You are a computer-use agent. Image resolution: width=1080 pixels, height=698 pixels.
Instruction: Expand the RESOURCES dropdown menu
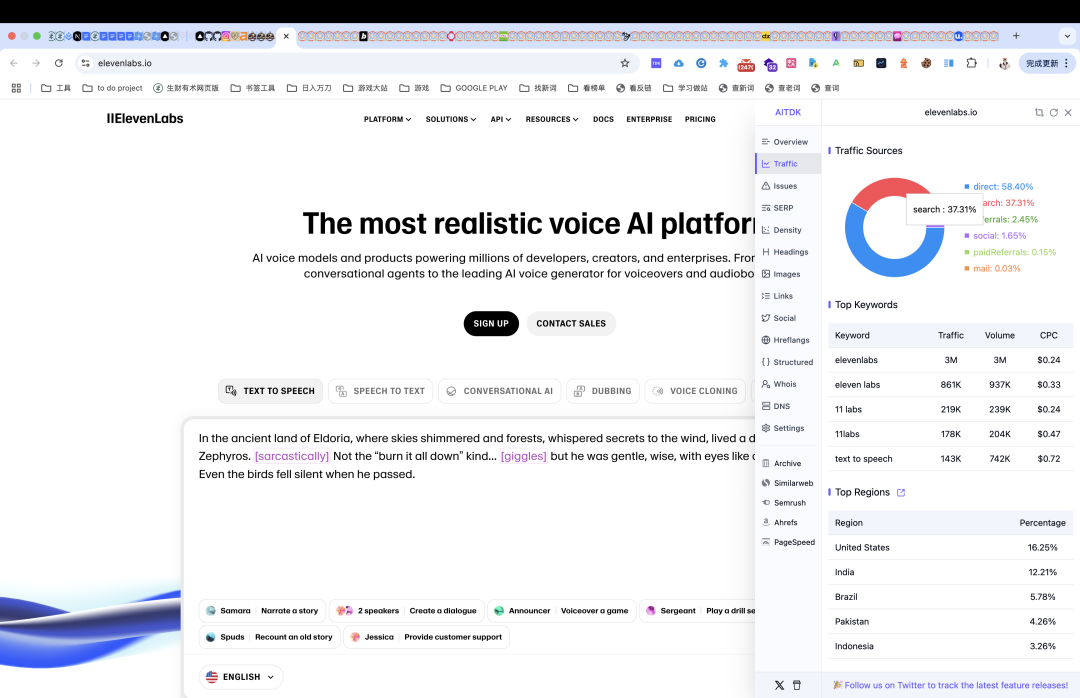coord(552,120)
